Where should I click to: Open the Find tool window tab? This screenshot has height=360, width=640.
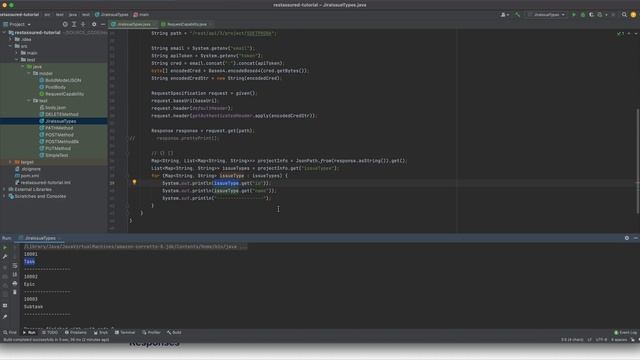click(10, 333)
